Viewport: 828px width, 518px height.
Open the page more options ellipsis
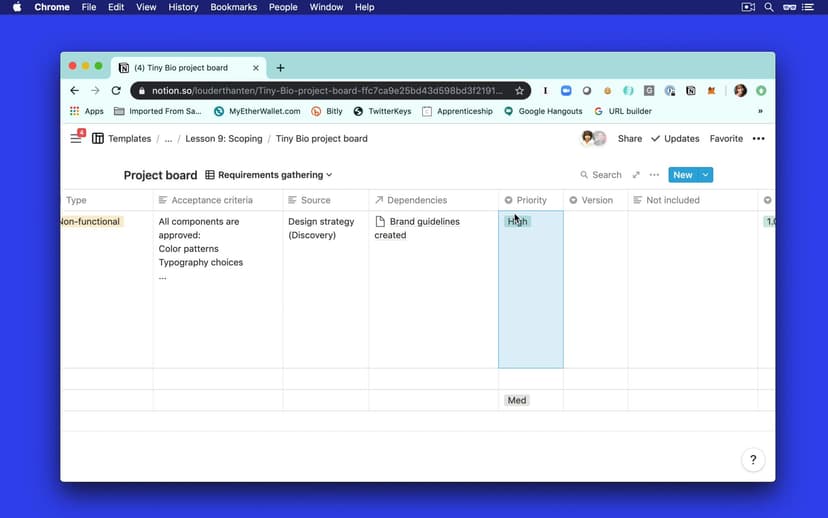tap(758, 139)
